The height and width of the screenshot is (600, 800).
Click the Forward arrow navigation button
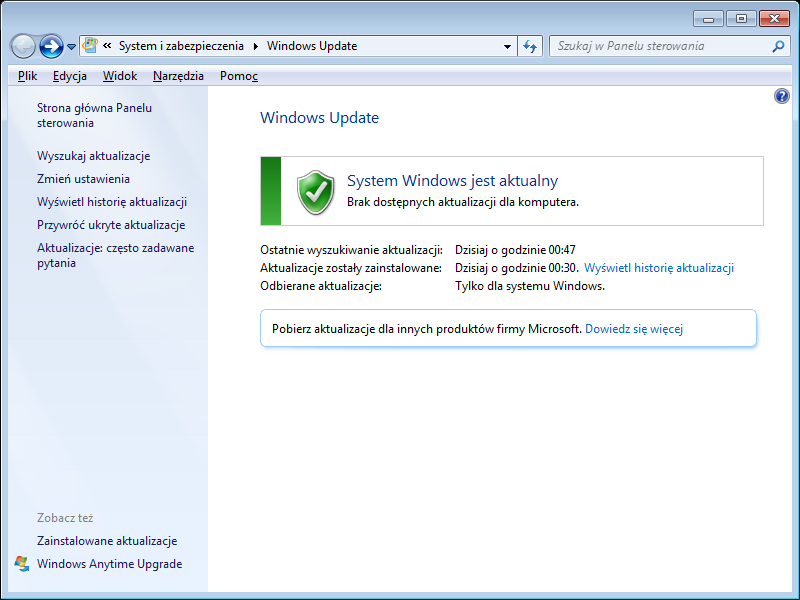click(x=51, y=46)
